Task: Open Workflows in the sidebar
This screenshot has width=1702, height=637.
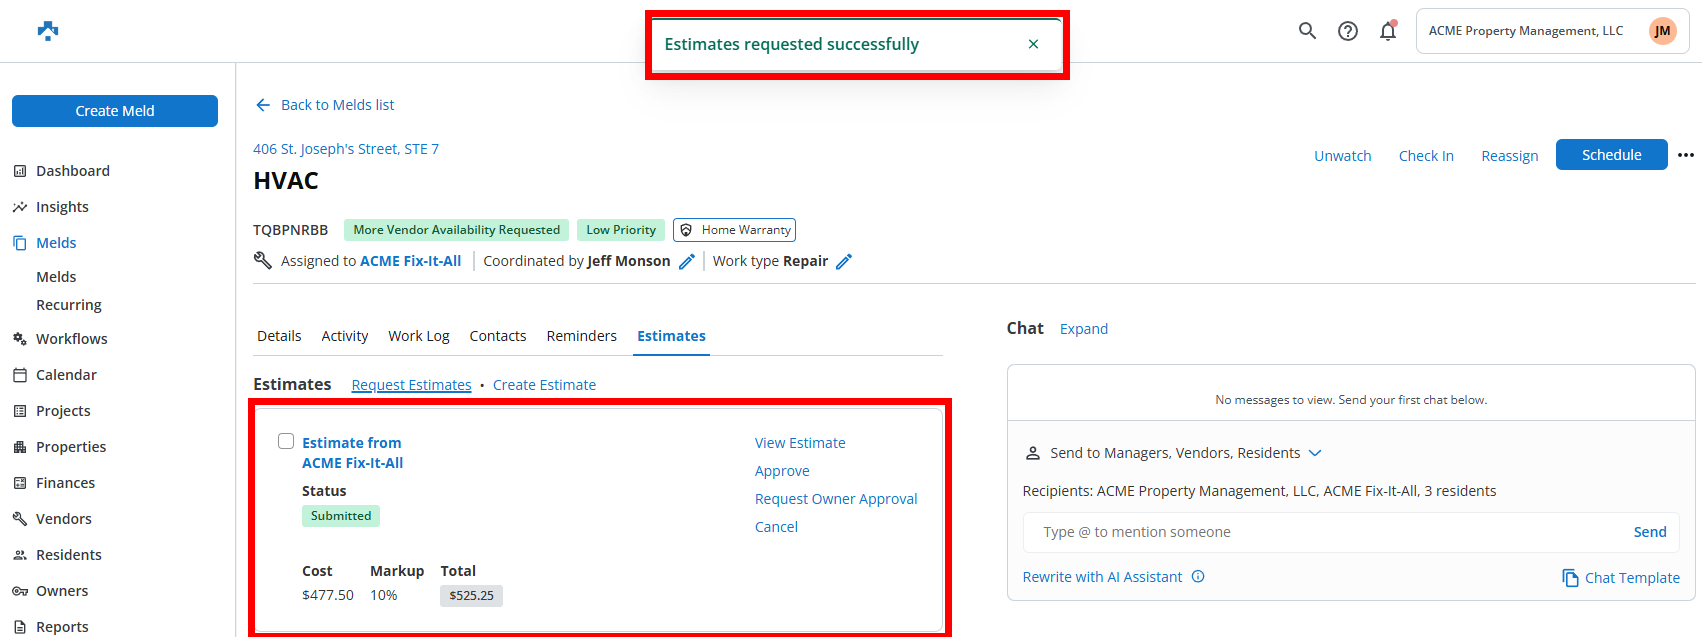Action: [71, 339]
